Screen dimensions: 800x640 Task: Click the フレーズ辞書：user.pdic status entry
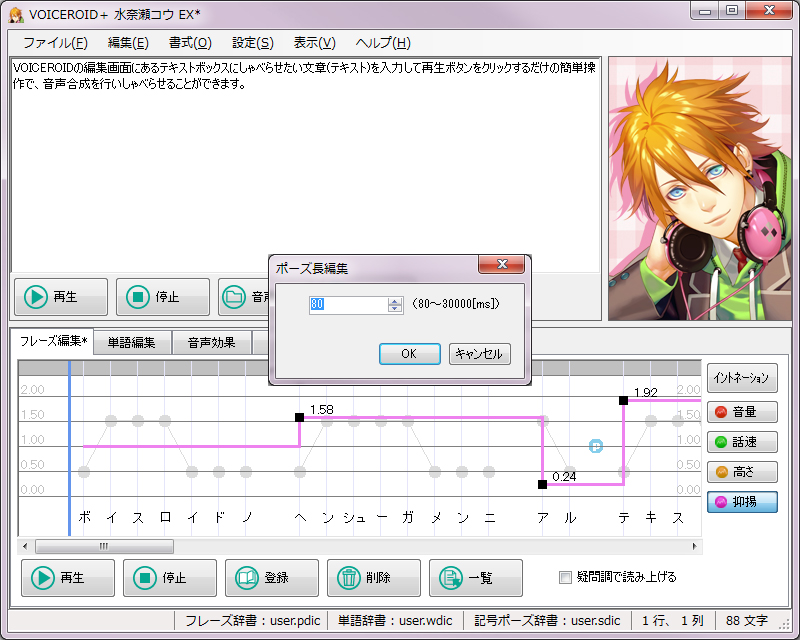(252, 621)
